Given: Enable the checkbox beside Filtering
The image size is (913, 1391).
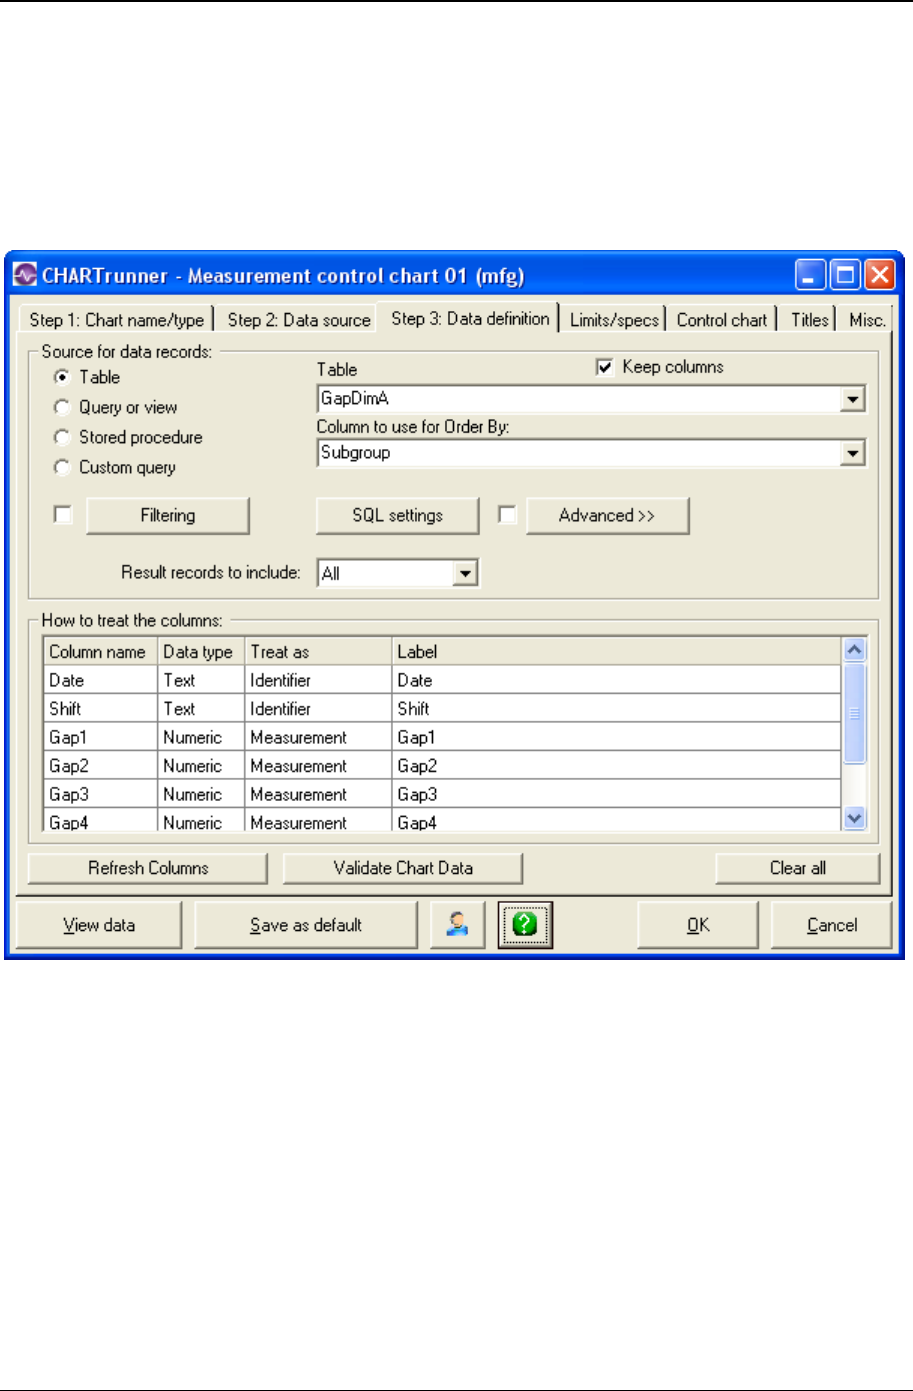Looking at the screenshot, I should click(x=63, y=515).
